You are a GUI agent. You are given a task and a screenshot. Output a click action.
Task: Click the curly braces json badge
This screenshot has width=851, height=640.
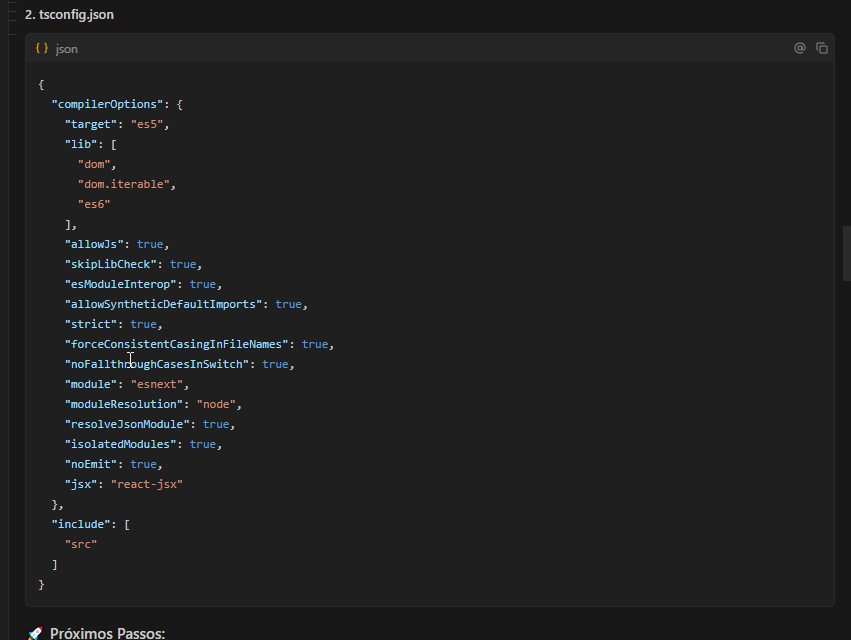(x=41, y=47)
